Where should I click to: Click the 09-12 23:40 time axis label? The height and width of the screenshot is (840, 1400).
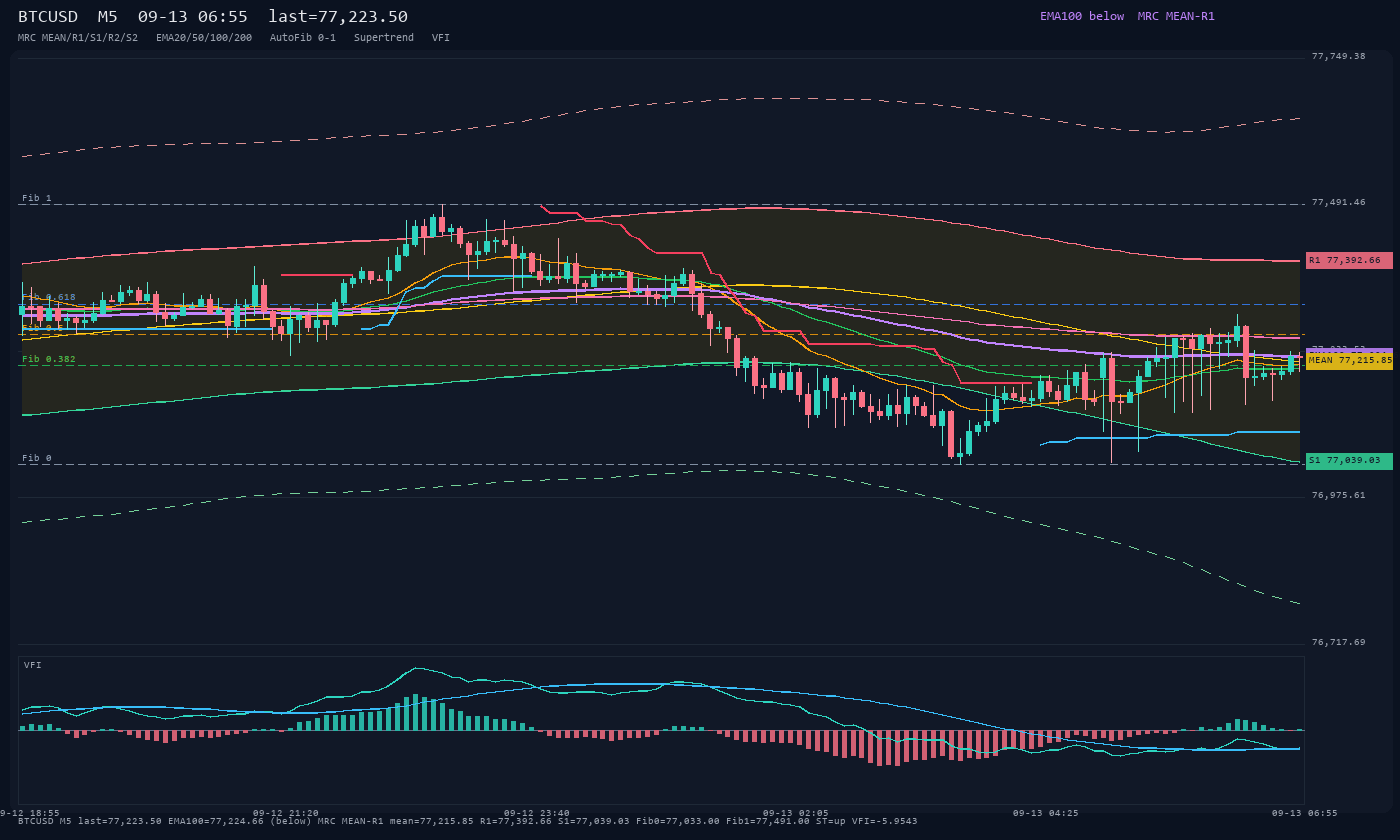coord(537,813)
